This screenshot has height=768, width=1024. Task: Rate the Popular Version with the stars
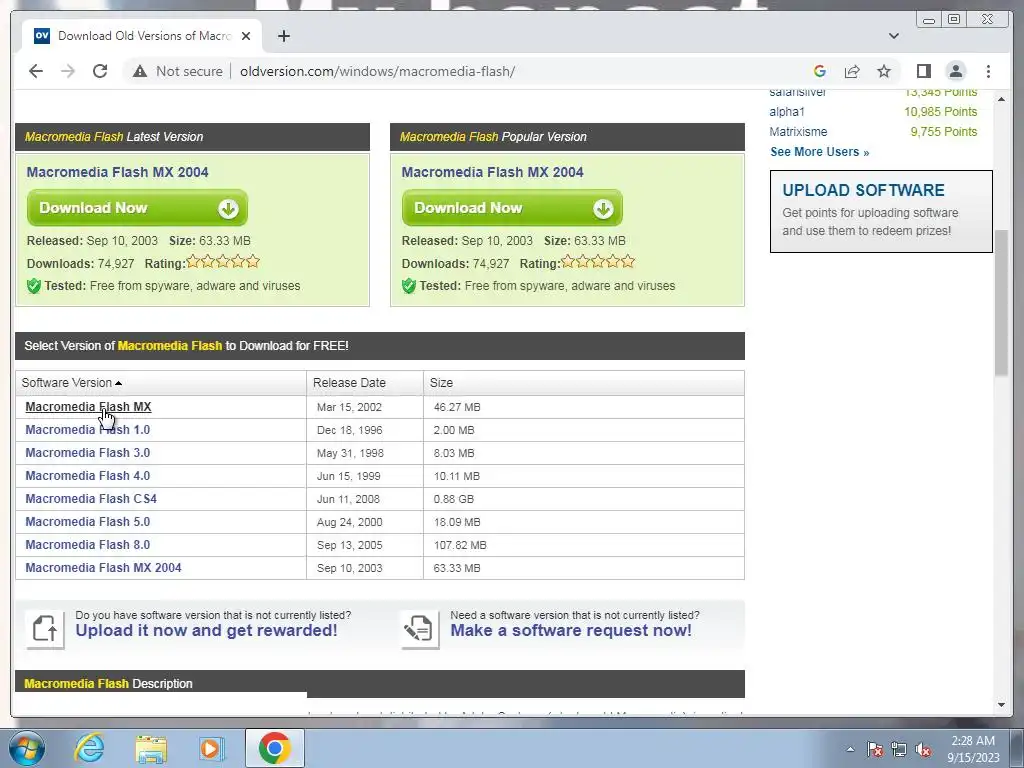(598, 262)
